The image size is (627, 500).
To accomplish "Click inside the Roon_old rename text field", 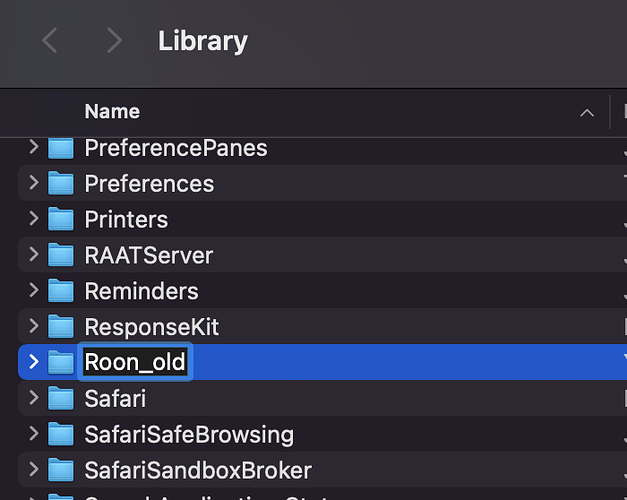I will click(x=135, y=362).
